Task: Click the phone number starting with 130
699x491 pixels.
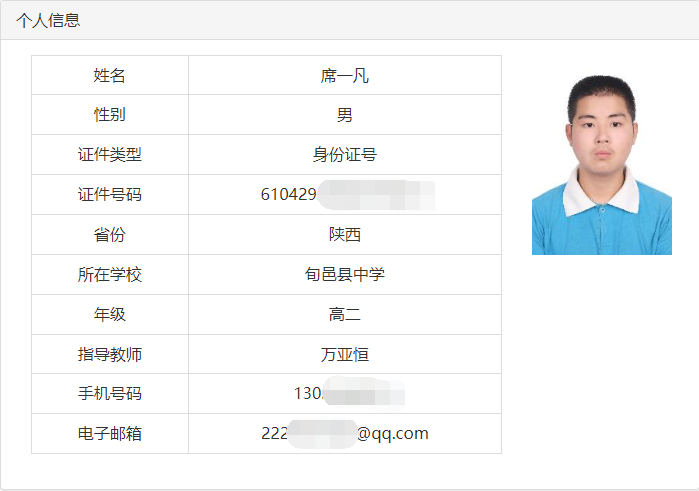Action: [x=349, y=393]
